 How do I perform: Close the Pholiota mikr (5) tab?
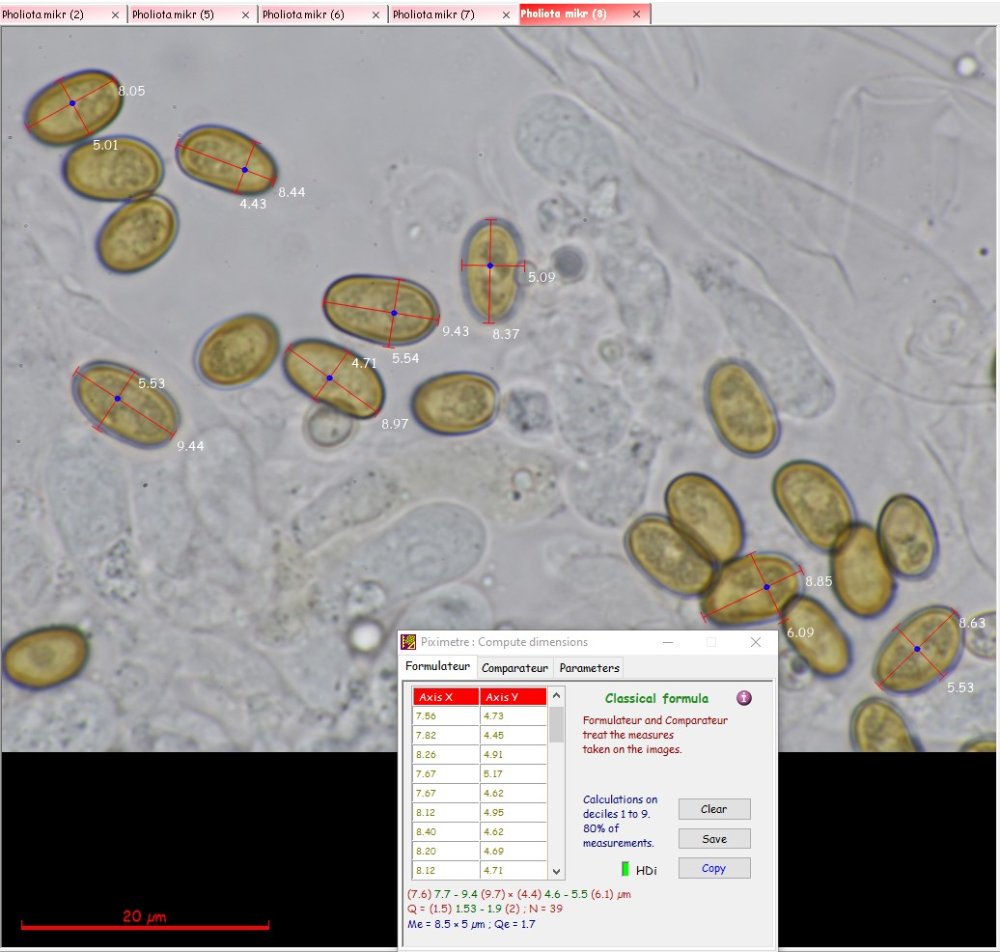pos(246,15)
